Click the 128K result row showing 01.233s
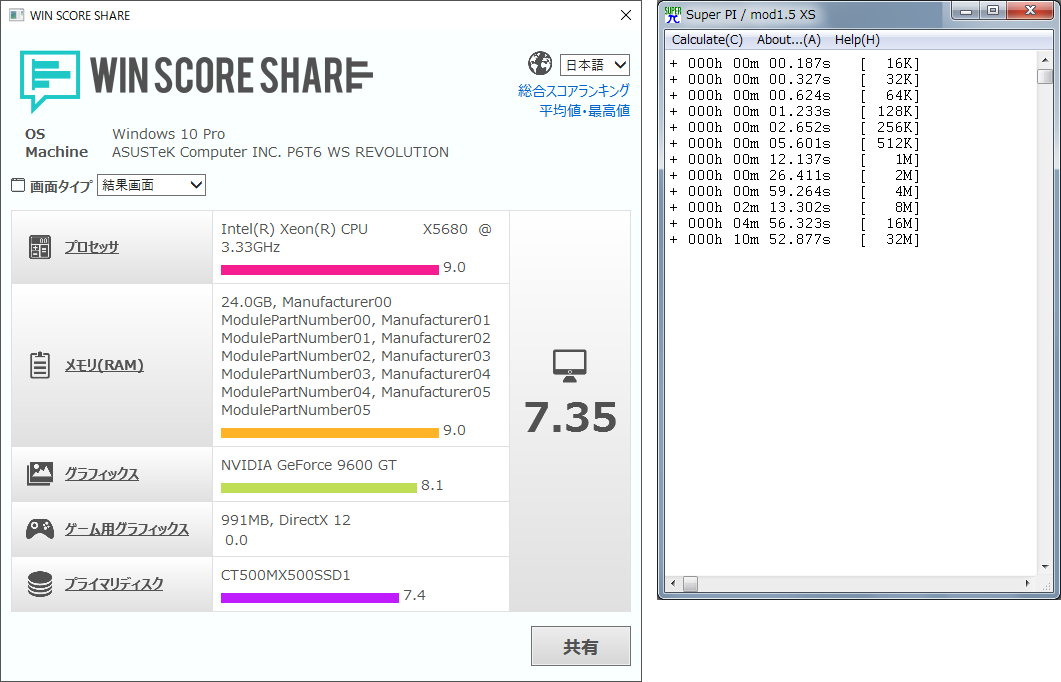The height and width of the screenshot is (682, 1061). [x=794, y=112]
